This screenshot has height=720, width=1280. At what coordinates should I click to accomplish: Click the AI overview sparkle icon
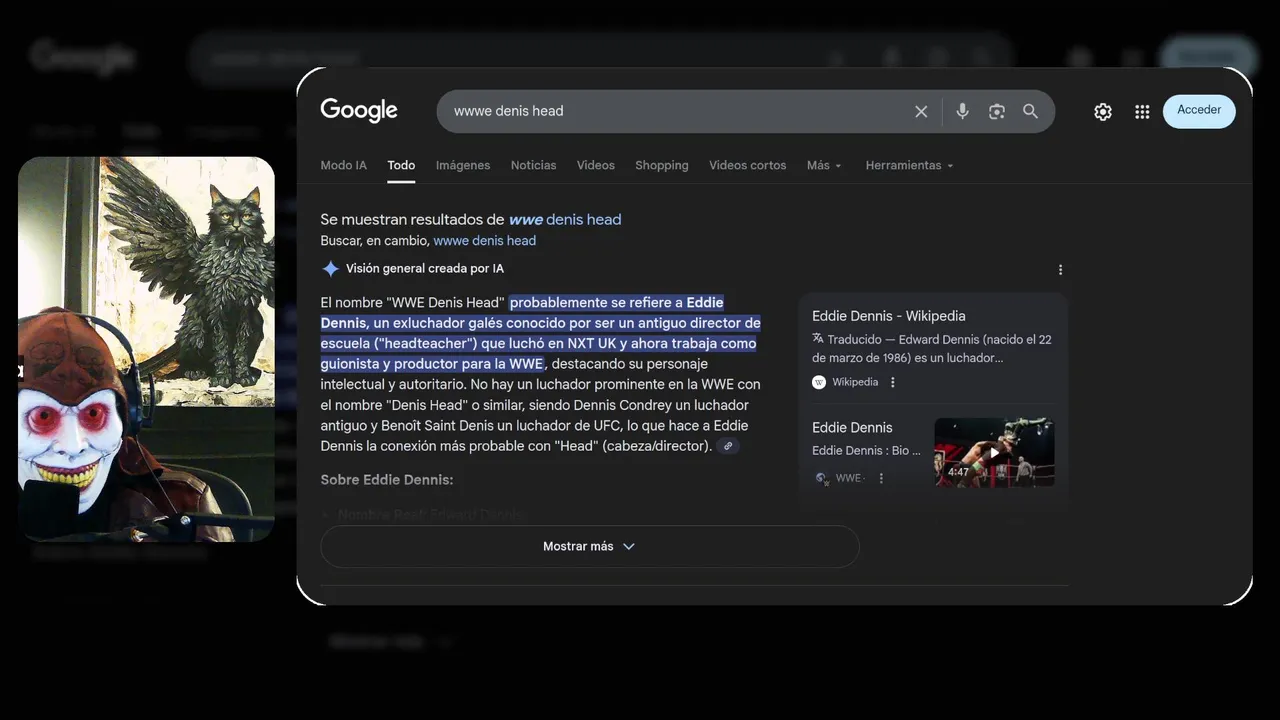[x=330, y=269]
